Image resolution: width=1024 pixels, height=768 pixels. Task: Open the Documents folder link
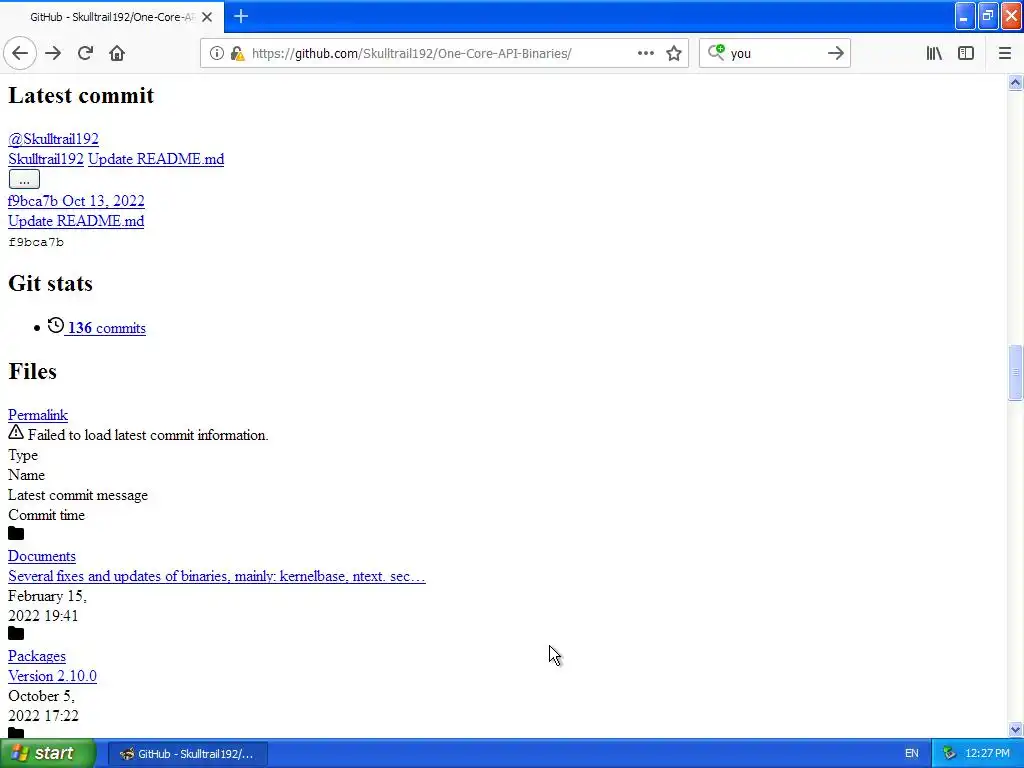coord(42,556)
